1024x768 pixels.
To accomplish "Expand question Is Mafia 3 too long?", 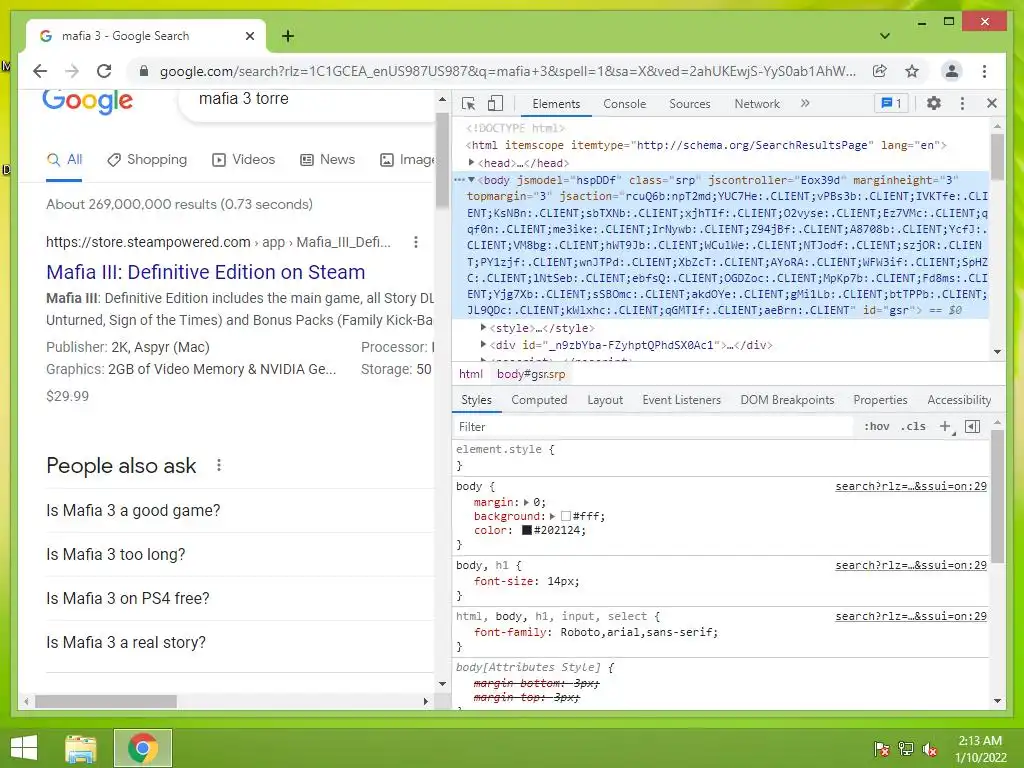I will point(240,554).
